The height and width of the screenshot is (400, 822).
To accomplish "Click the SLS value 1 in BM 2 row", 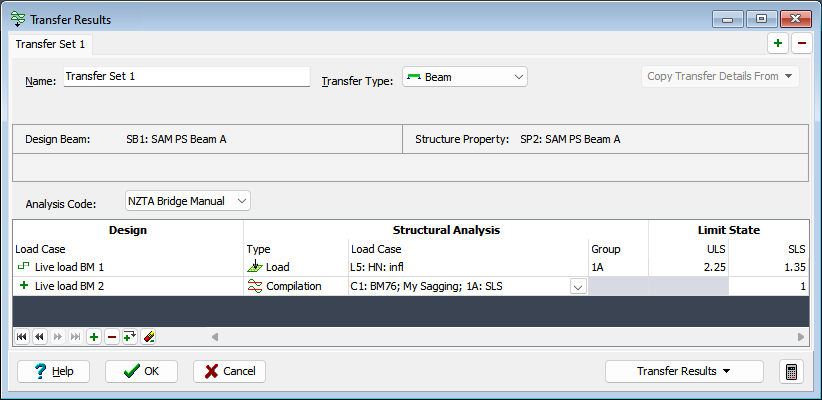I will pyautogui.click(x=768, y=286).
